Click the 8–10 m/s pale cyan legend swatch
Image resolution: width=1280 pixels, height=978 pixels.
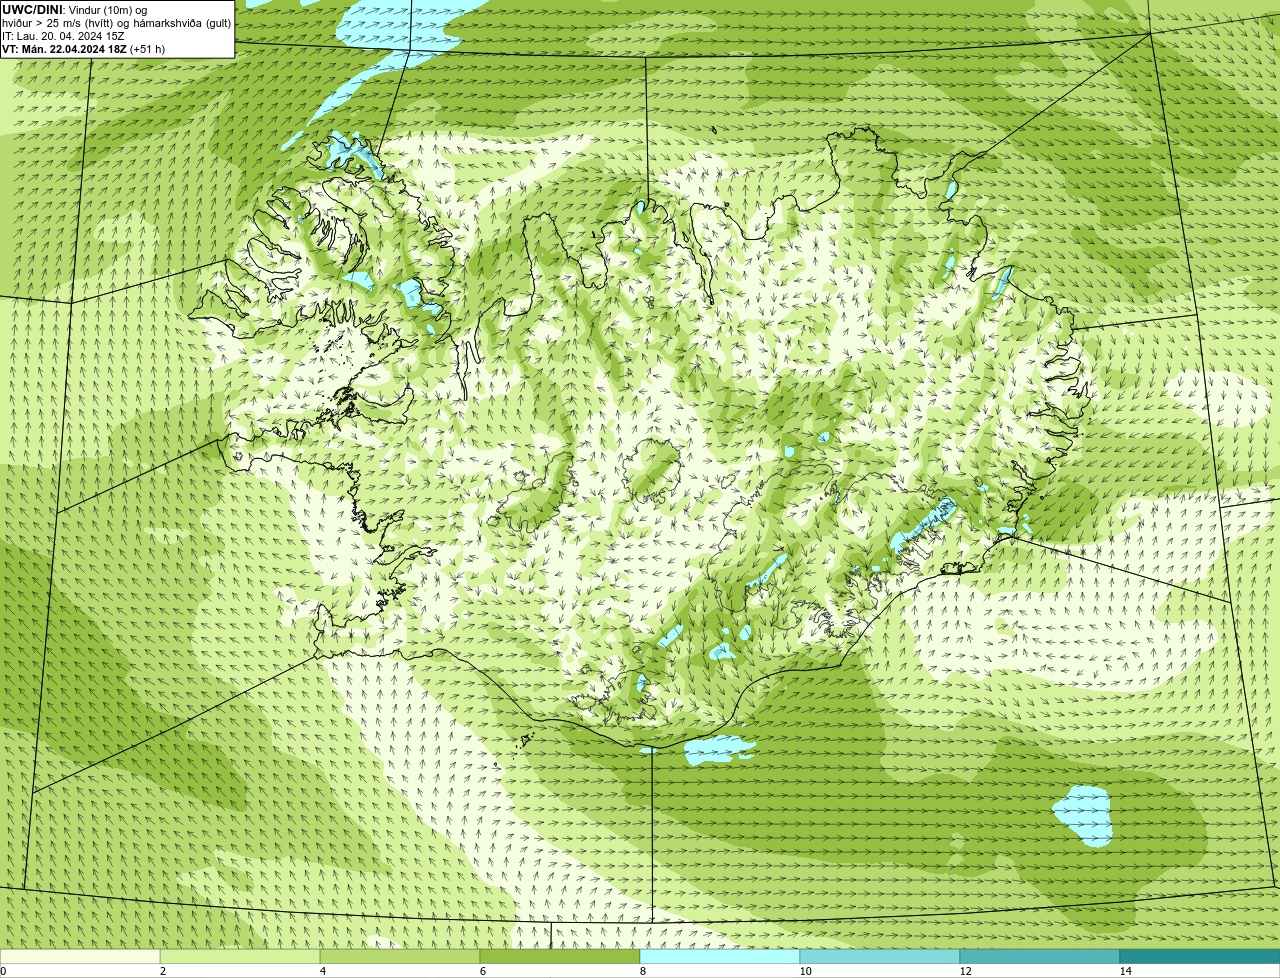point(720,956)
